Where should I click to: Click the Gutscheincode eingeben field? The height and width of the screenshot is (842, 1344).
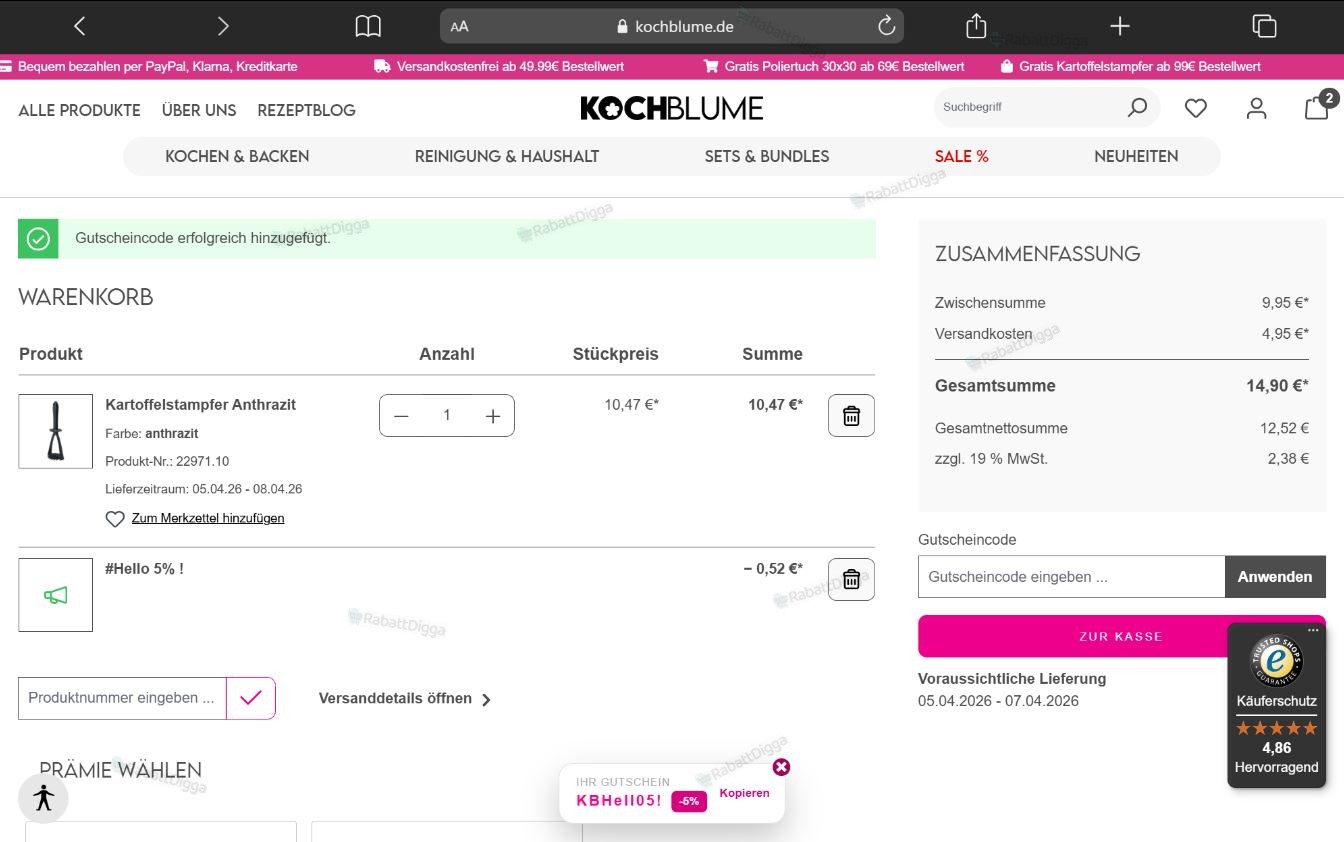1071,577
